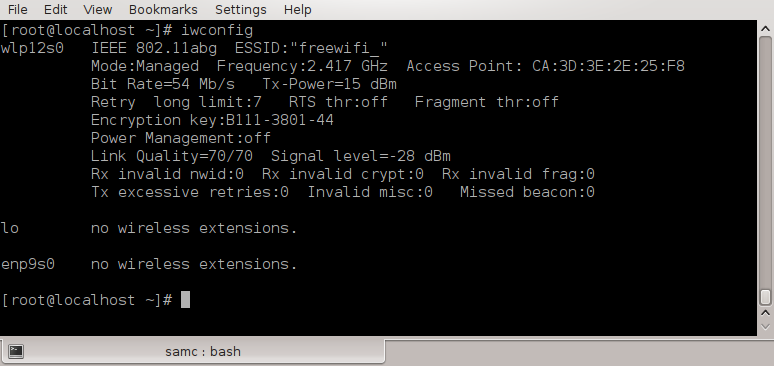Image resolution: width=774 pixels, height=366 pixels.
Task: Click the empty scrollbar track area
Action: tap(765, 162)
